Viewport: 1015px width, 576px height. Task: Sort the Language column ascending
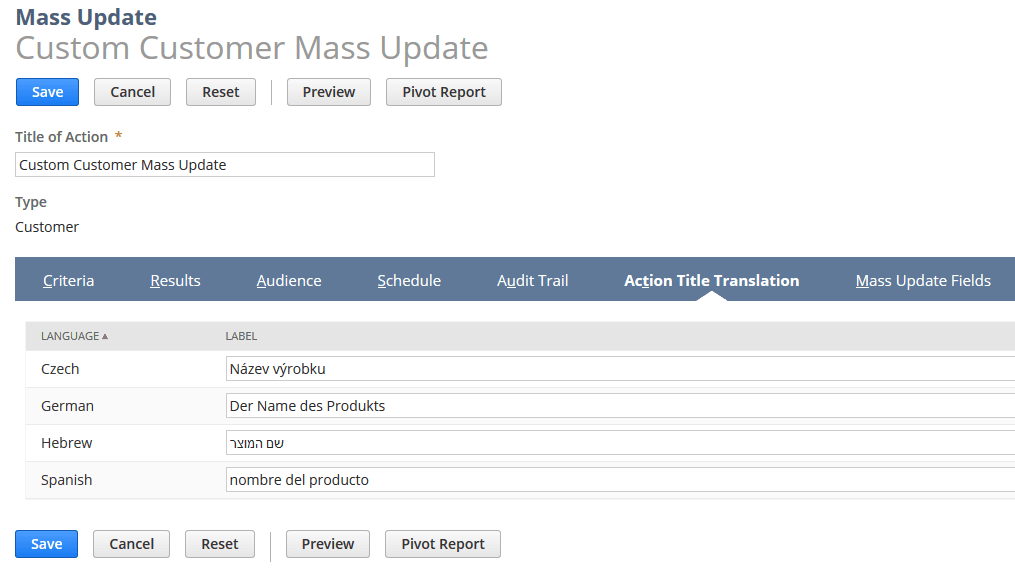pos(70,336)
